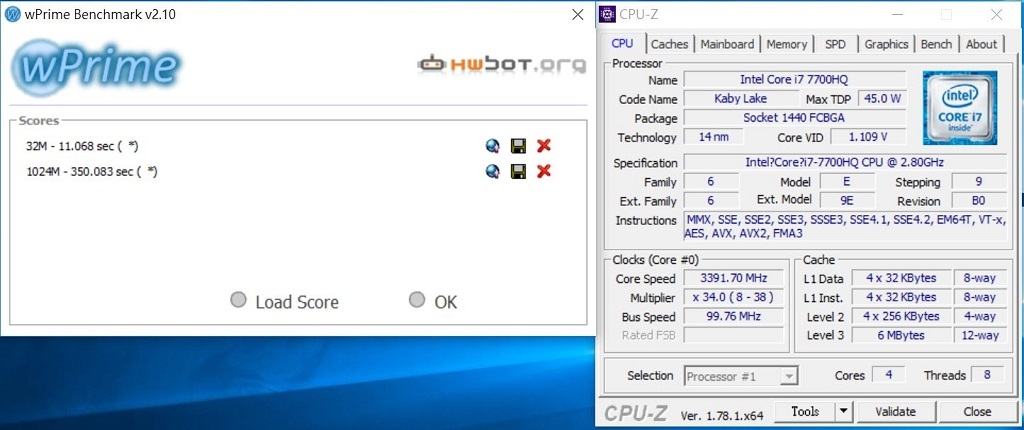
Task: Click the Instructions list text
Action: tap(844, 227)
